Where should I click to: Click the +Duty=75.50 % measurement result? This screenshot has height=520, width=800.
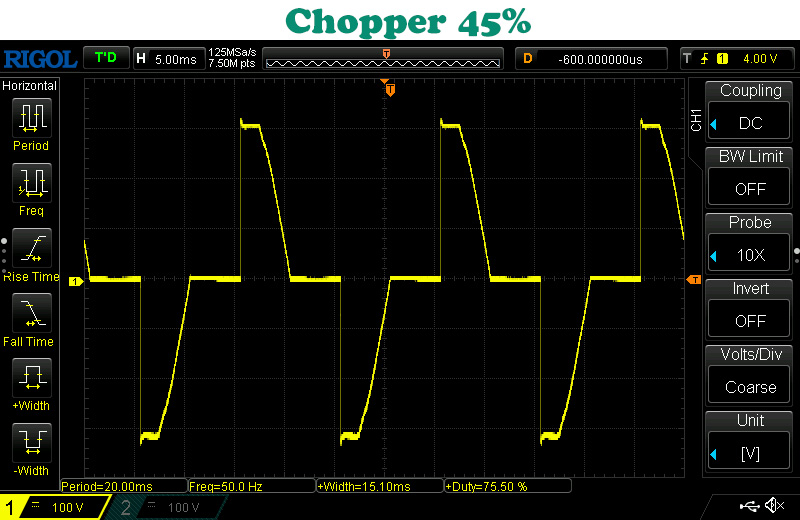[508, 486]
